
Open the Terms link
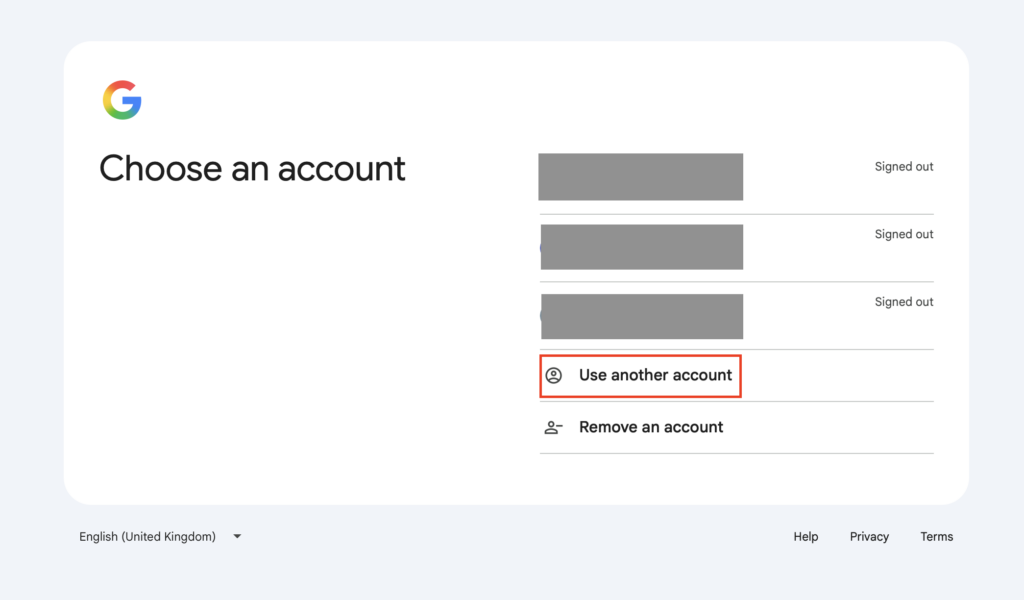coord(936,537)
